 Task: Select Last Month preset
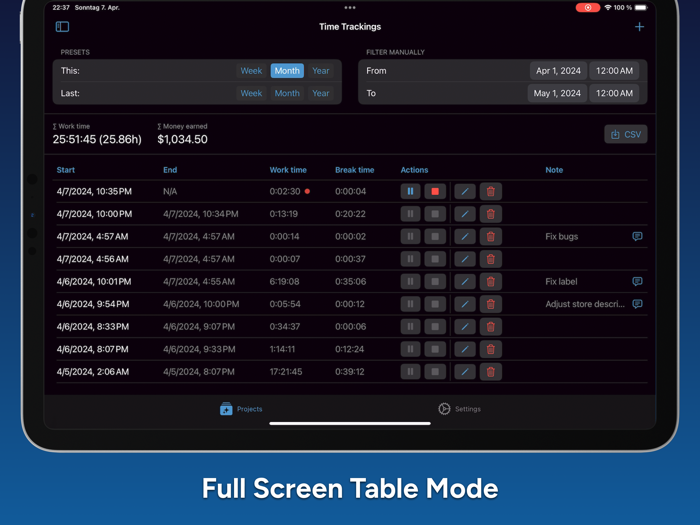(x=287, y=93)
